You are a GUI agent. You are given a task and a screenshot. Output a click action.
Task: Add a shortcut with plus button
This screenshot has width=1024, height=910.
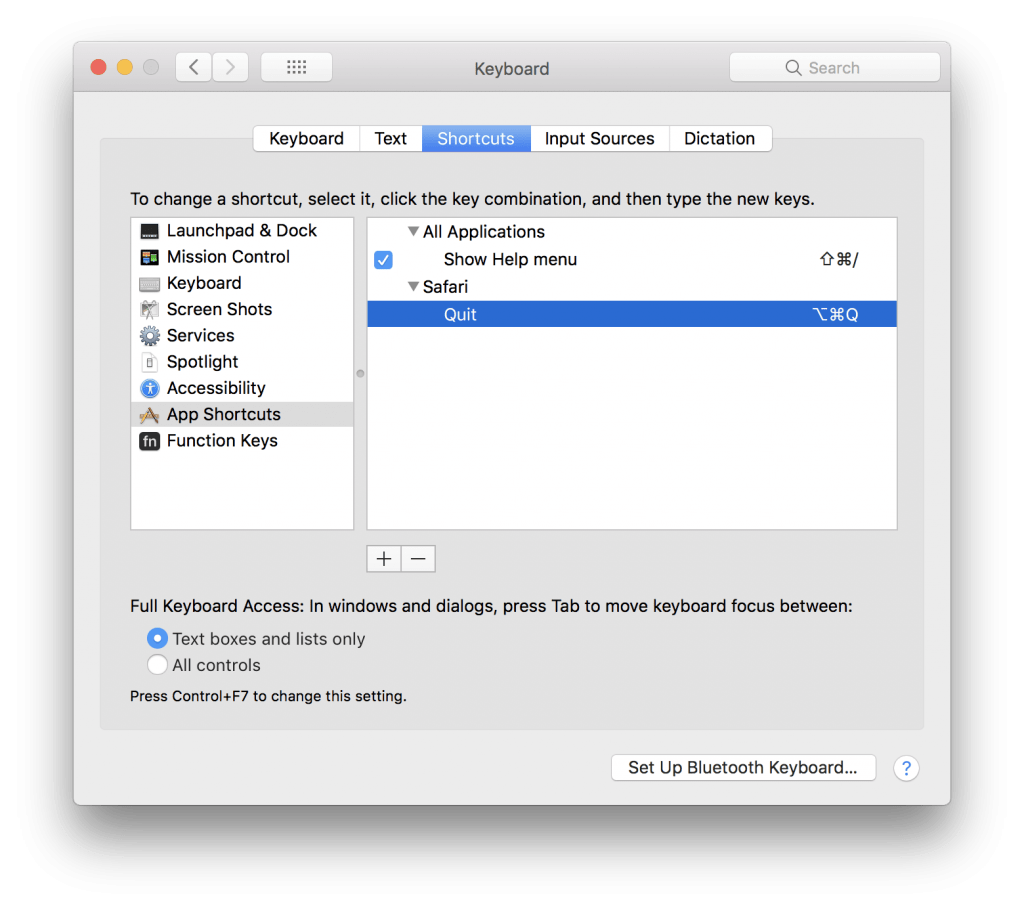[x=384, y=559]
